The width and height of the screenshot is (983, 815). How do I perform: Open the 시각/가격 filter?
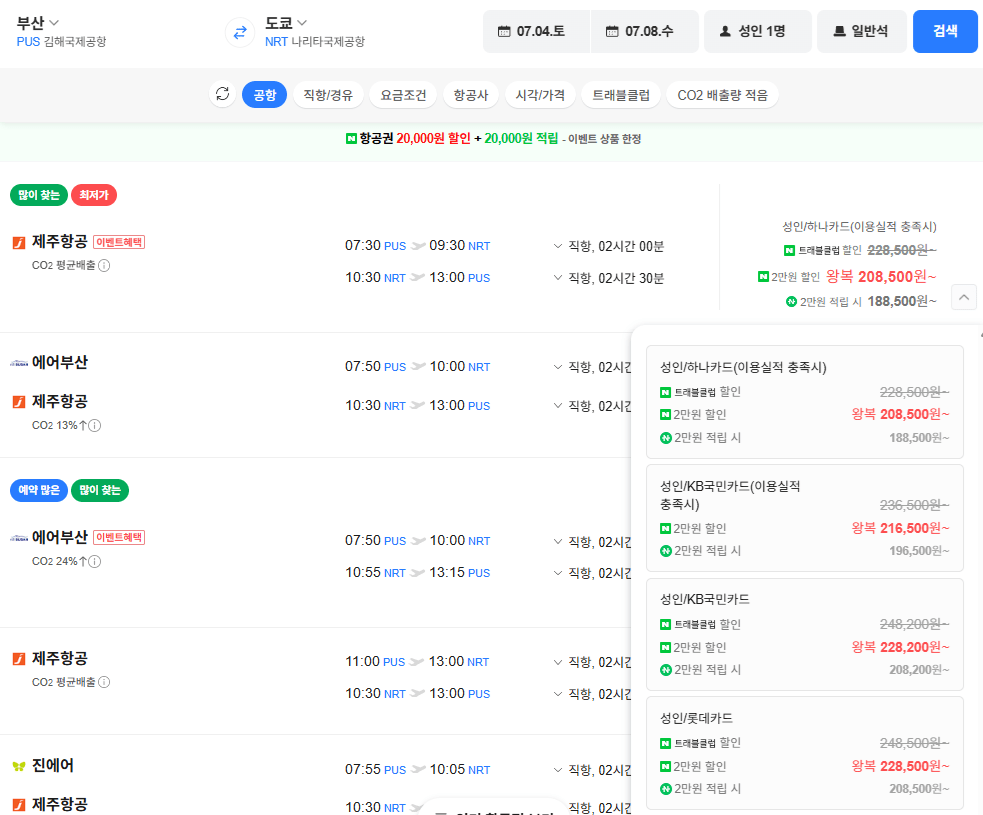click(x=540, y=95)
